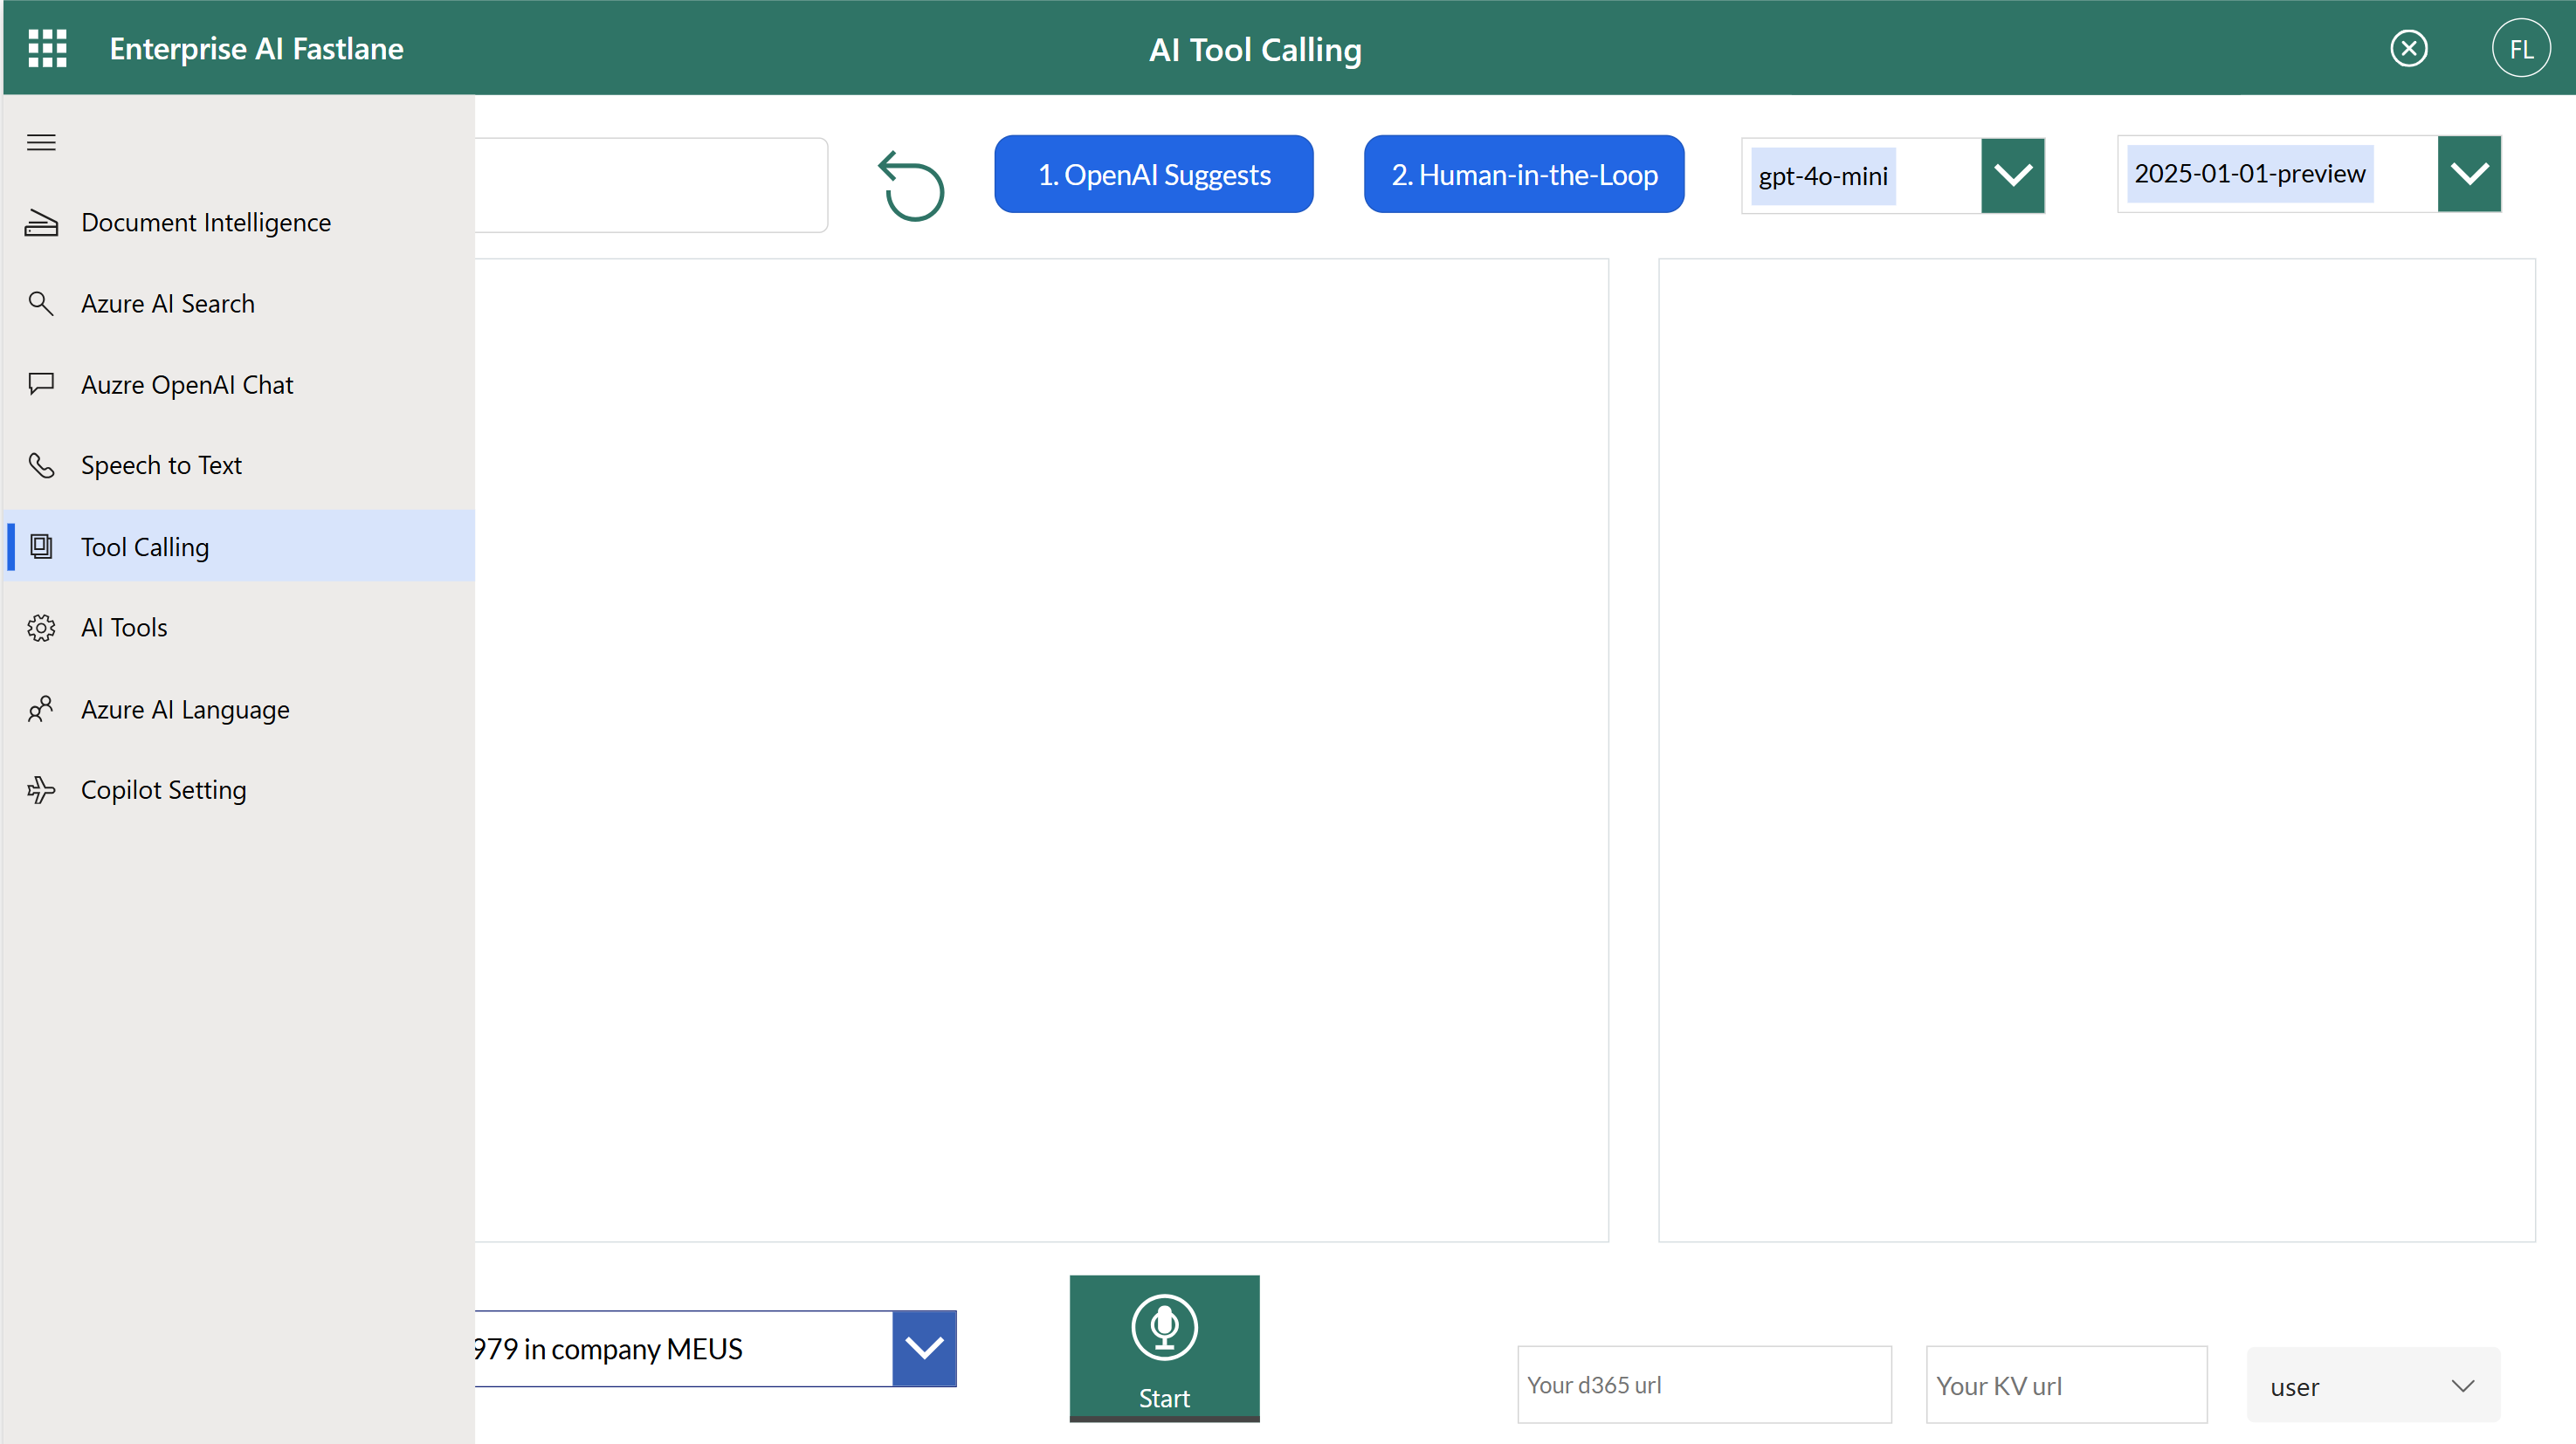Open the gpt-4o-mini model dropdown
2576x1444 pixels.
2012,175
